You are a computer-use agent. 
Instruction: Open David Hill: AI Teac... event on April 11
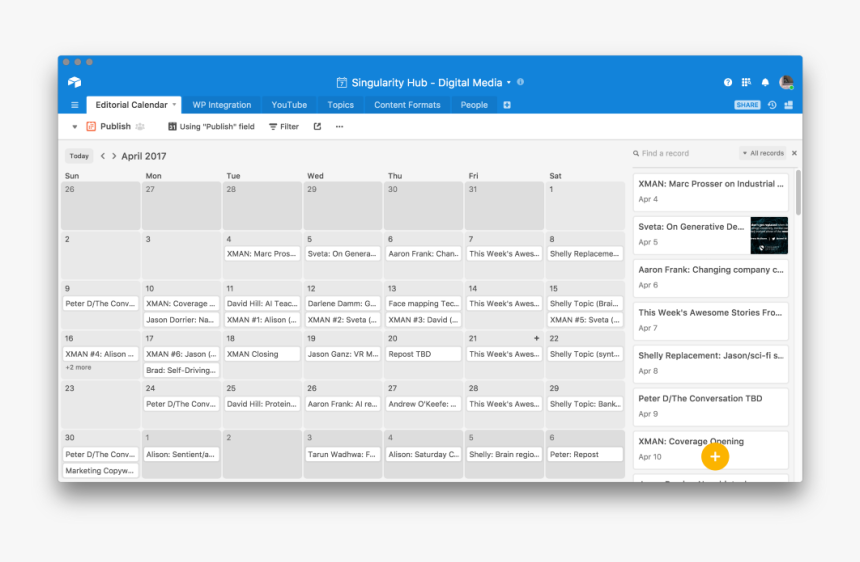pyautogui.click(x=262, y=304)
